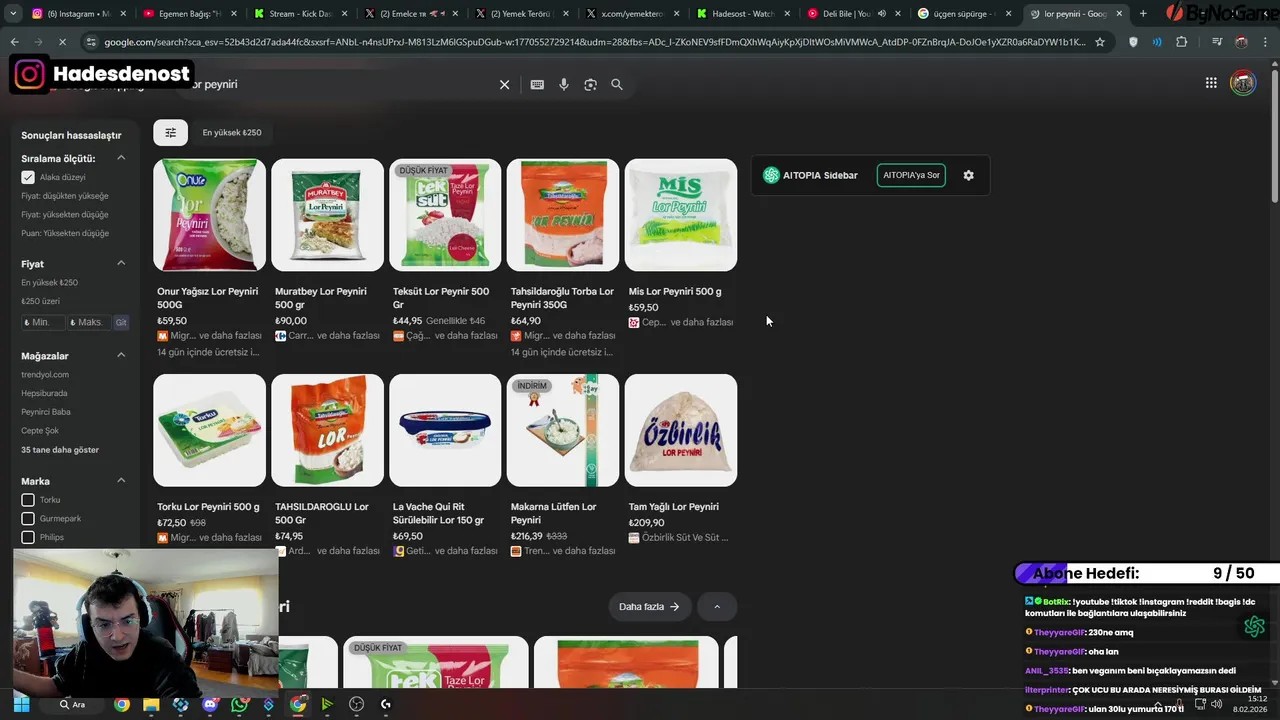This screenshot has width=1280, height=720.
Task: Open Onur Yağsız Lor Peyniri product image
Action: pyautogui.click(x=209, y=215)
